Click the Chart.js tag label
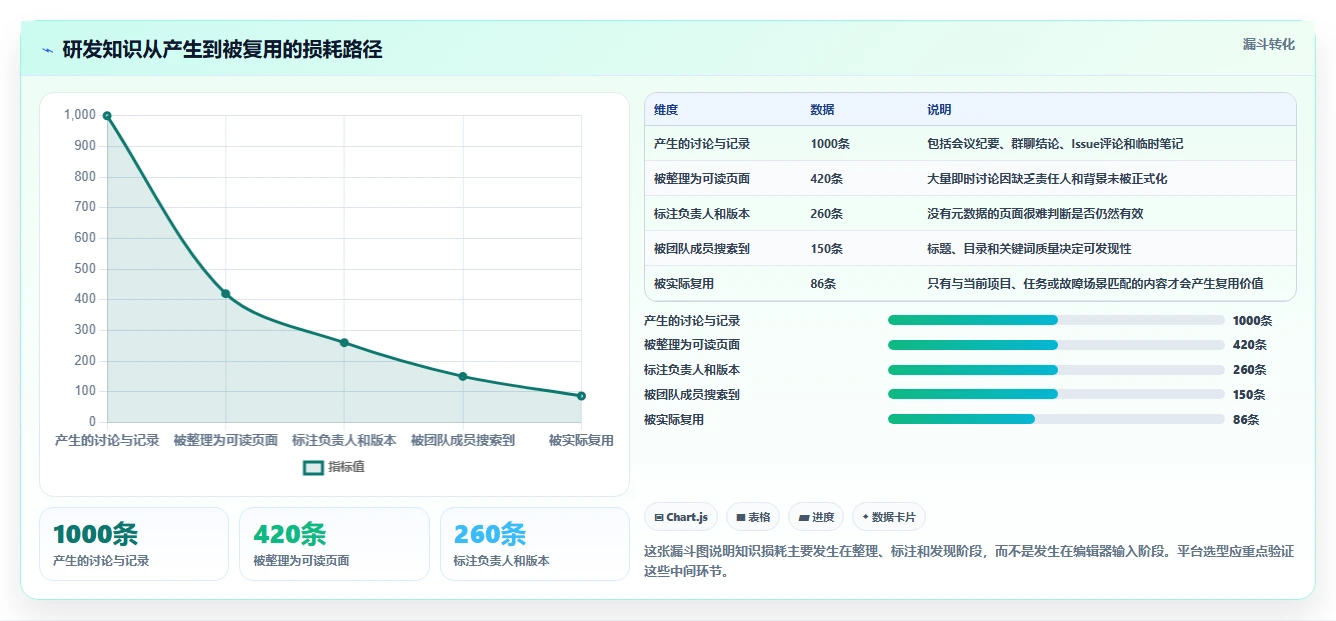Viewport: 1336px width, 621px height. click(687, 517)
